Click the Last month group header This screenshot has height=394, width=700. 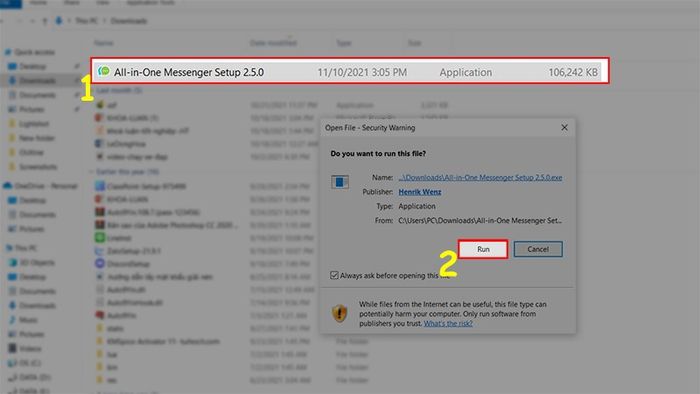pos(119,90)
